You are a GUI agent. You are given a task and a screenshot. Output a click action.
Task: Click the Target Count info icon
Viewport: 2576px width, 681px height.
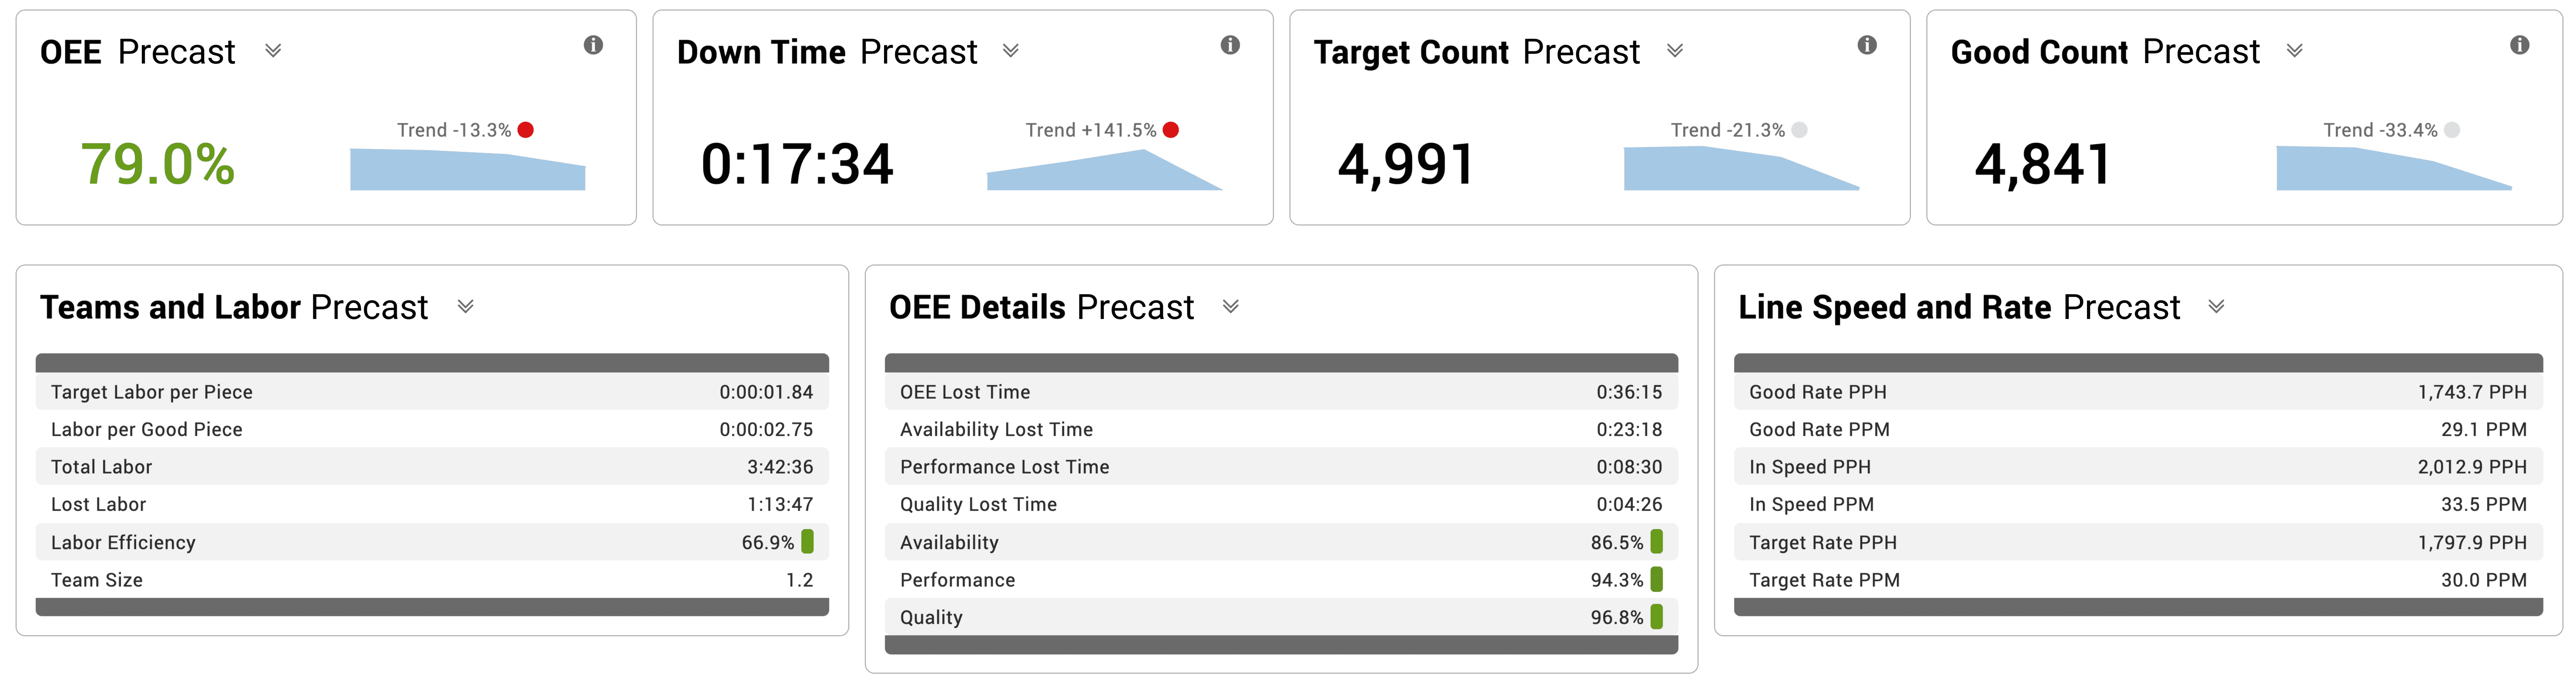click(1867, 45)
